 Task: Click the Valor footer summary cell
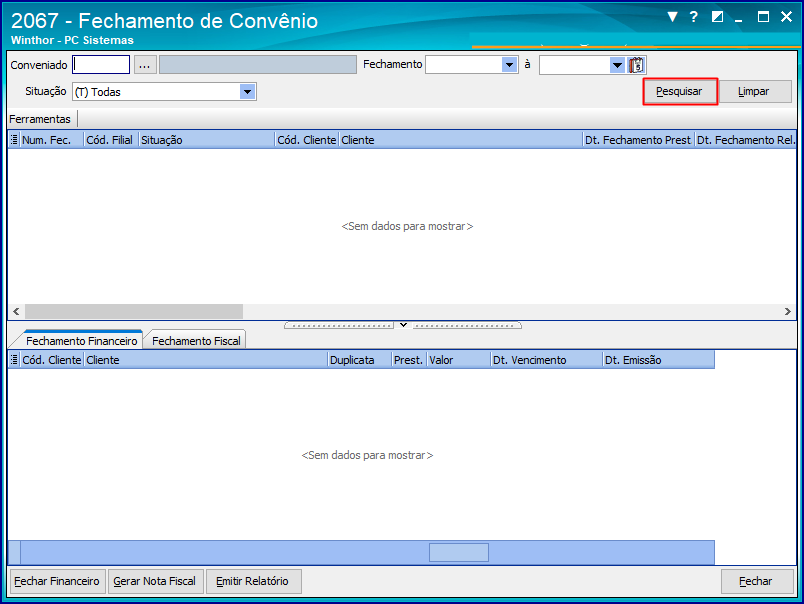[x=458, y=552]
